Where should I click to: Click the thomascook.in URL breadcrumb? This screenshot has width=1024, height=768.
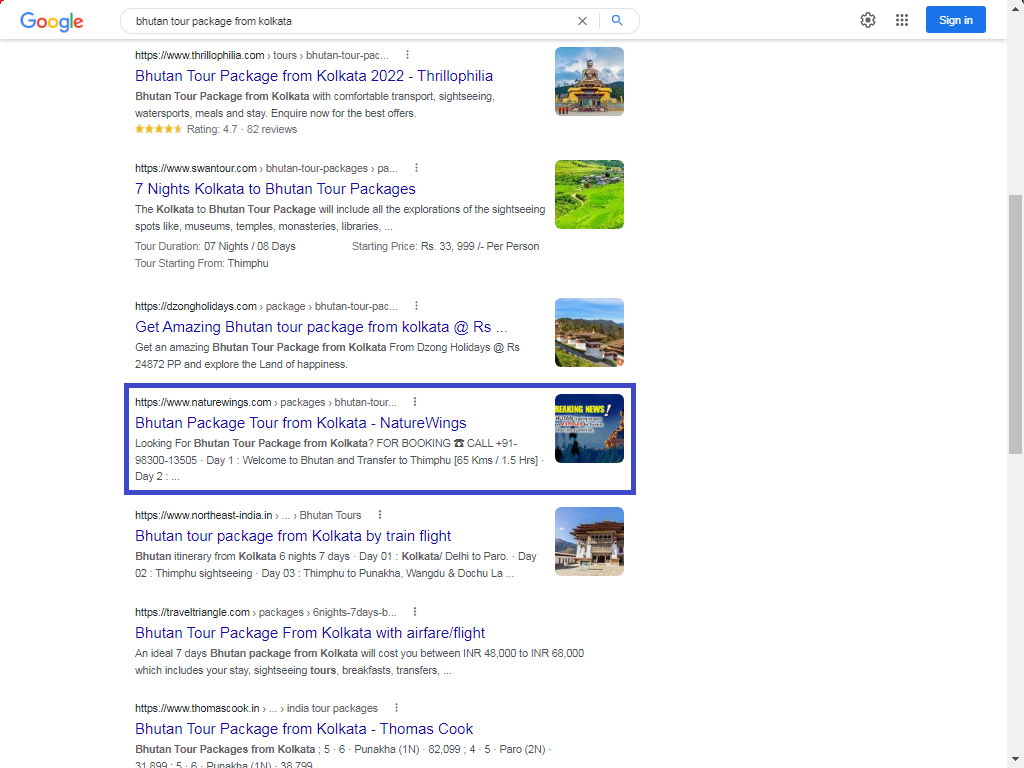256,708
